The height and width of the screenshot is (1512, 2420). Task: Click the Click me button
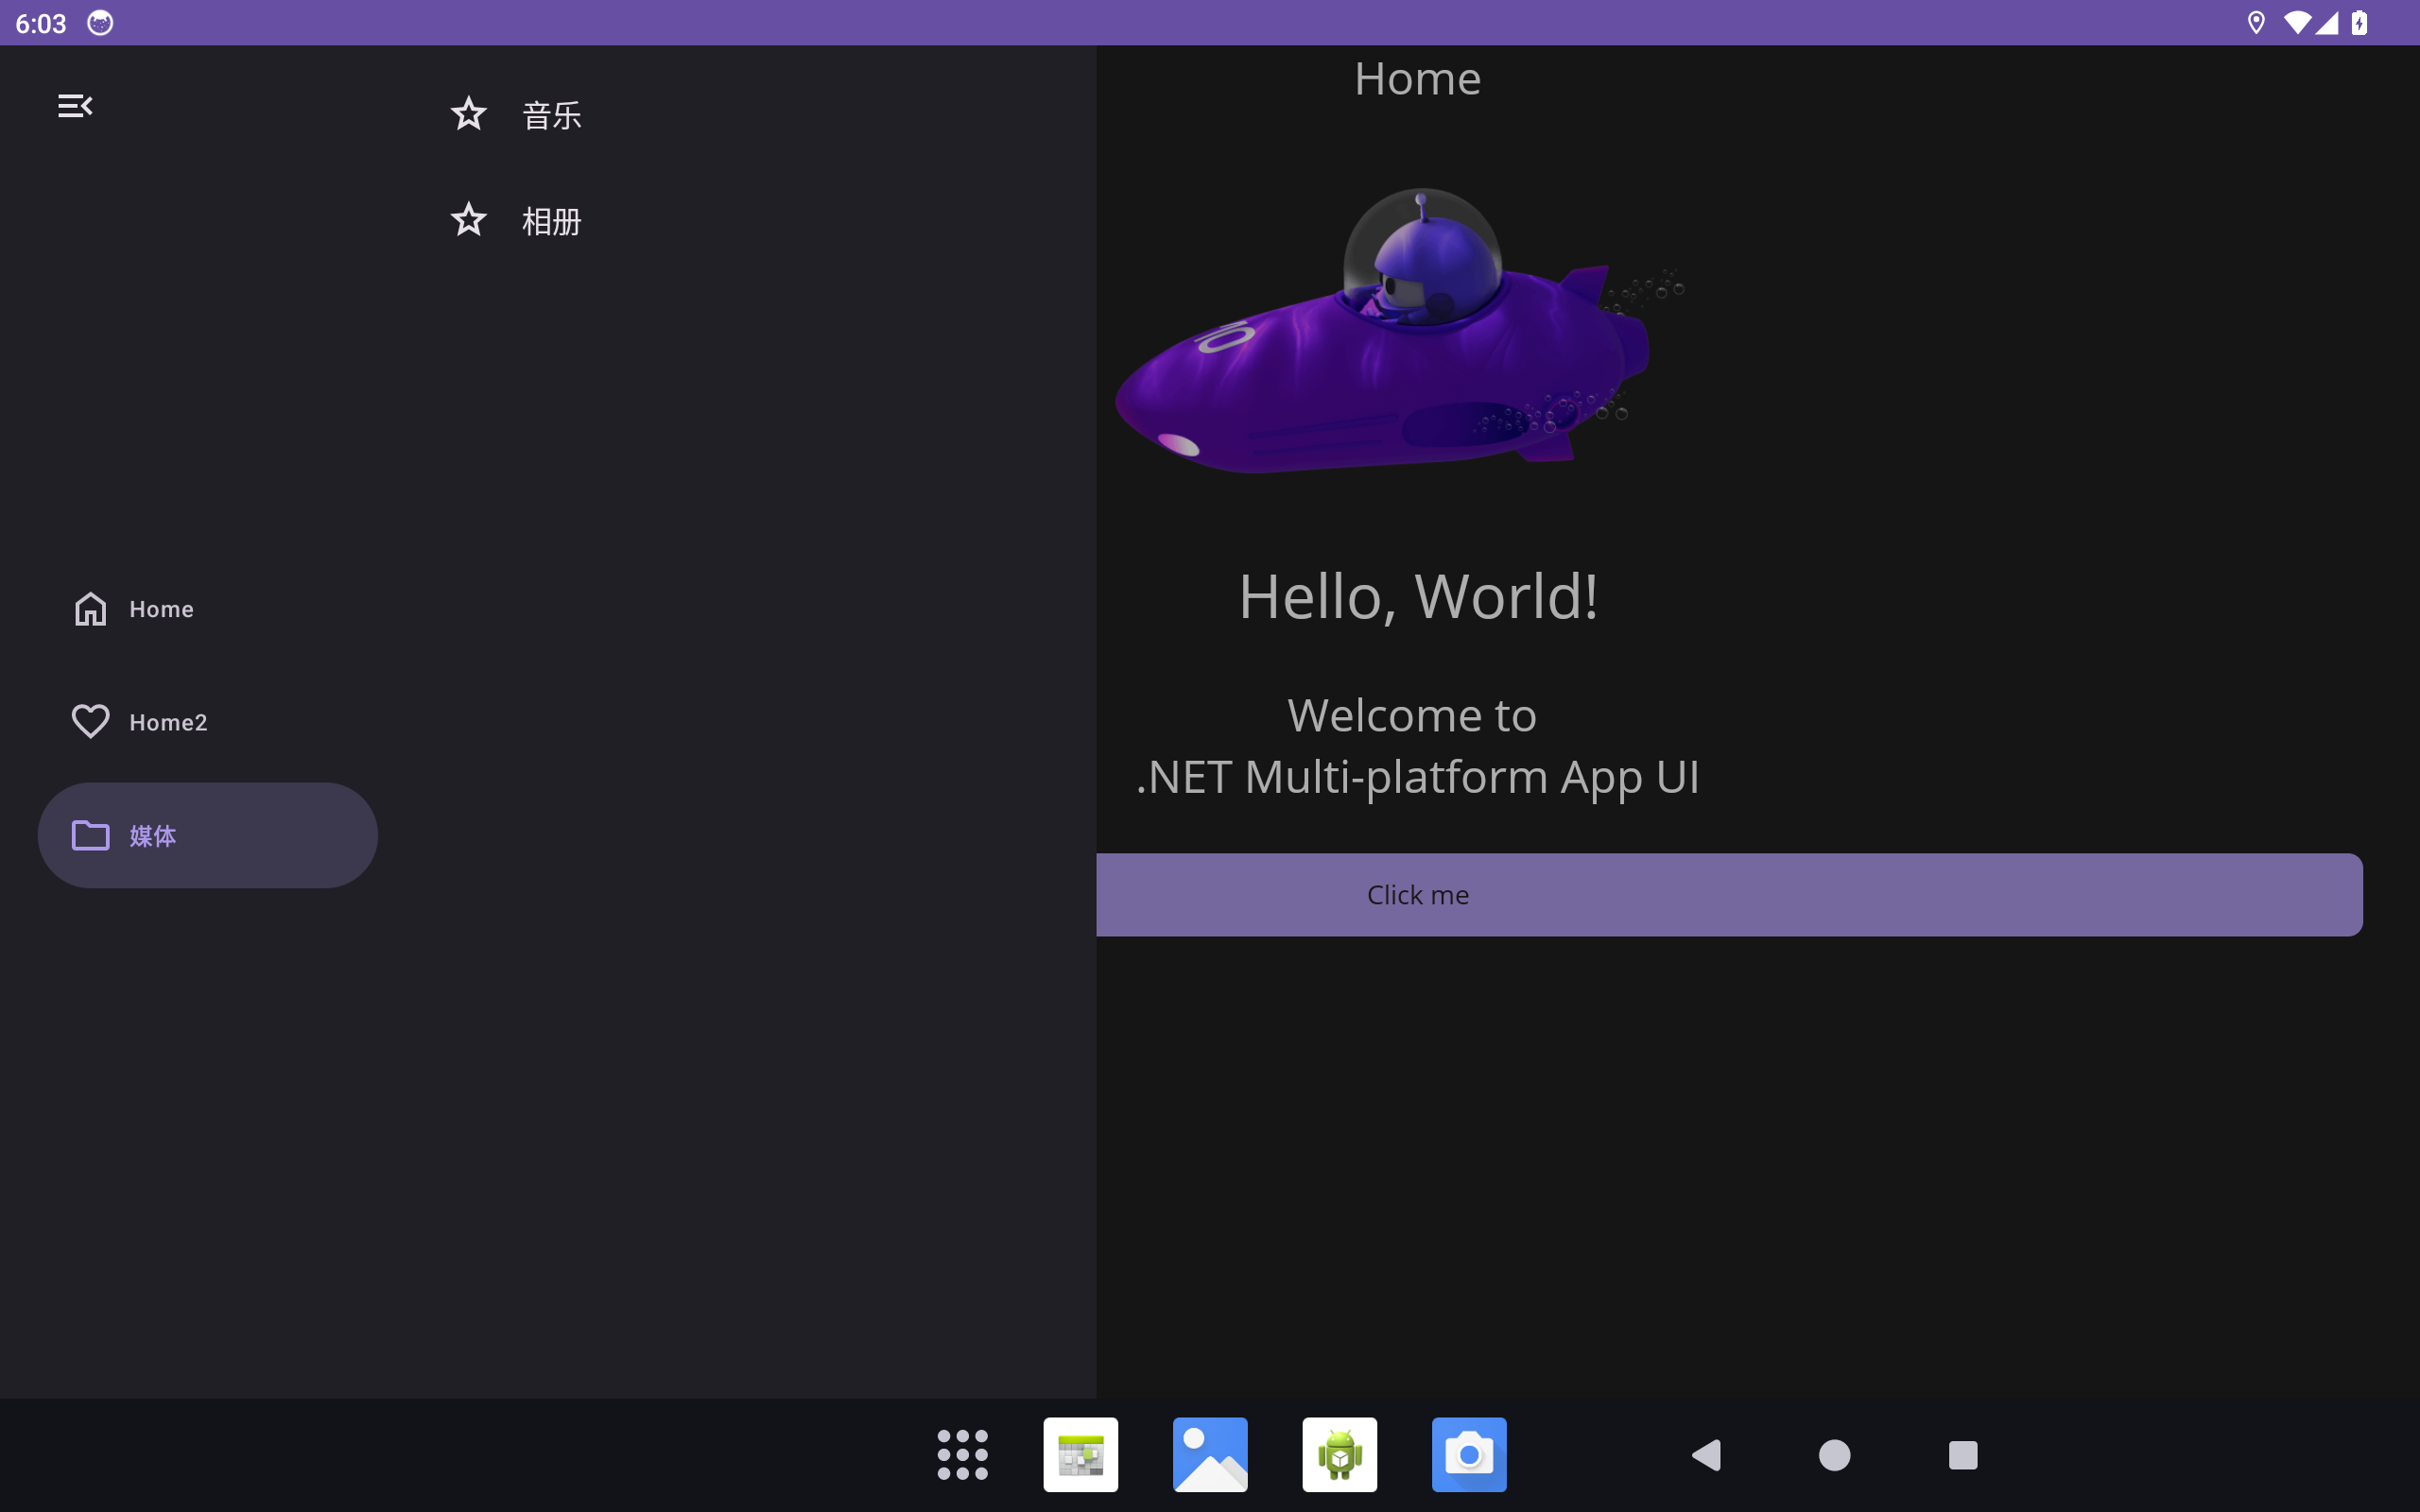pos(1729,895)
